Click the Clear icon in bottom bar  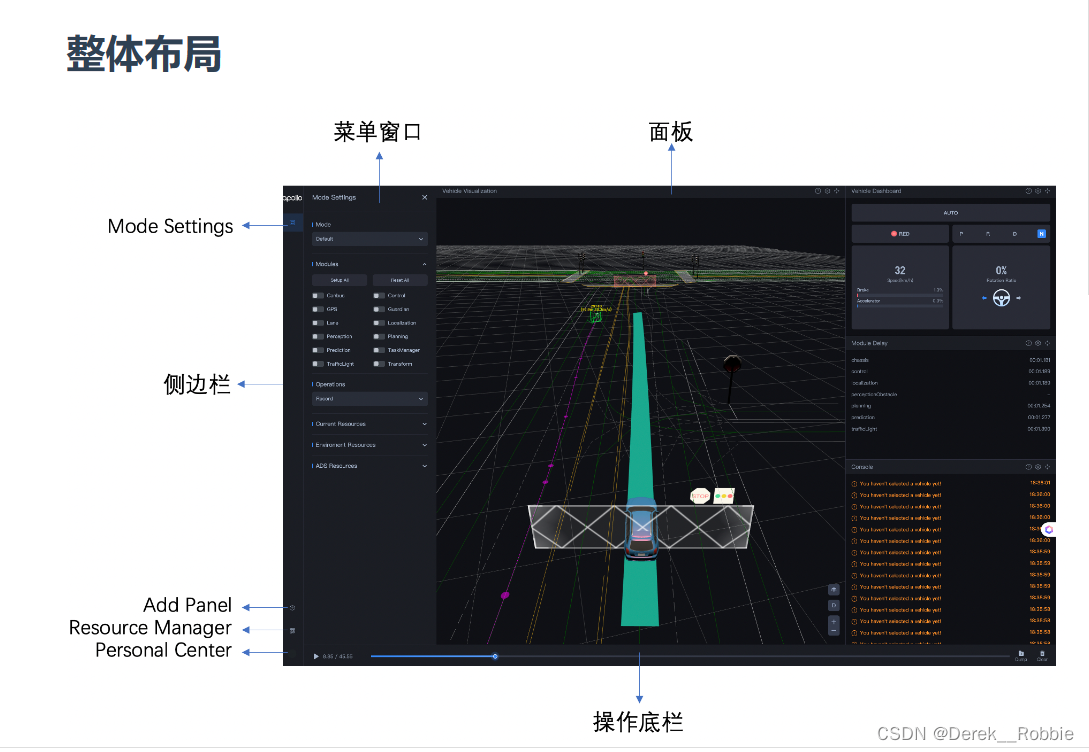pos(1042,655)
